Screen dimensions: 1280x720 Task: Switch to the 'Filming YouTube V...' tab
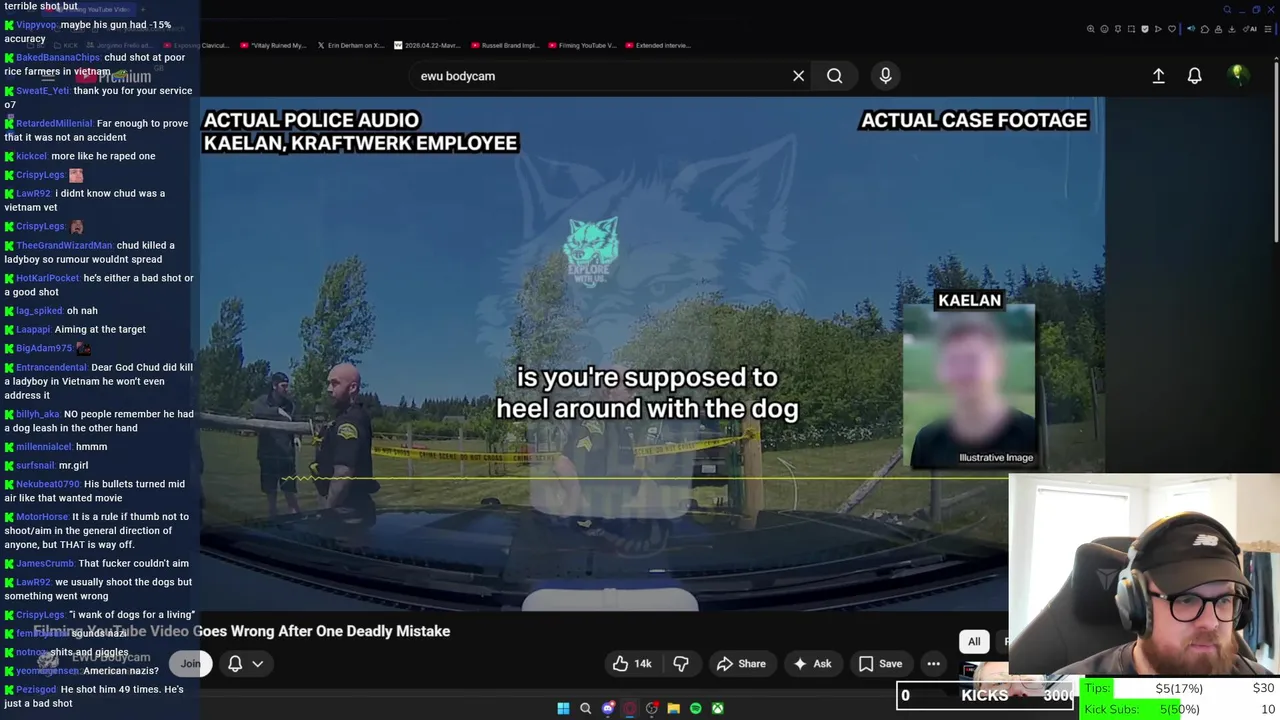(x=581, y=45)
